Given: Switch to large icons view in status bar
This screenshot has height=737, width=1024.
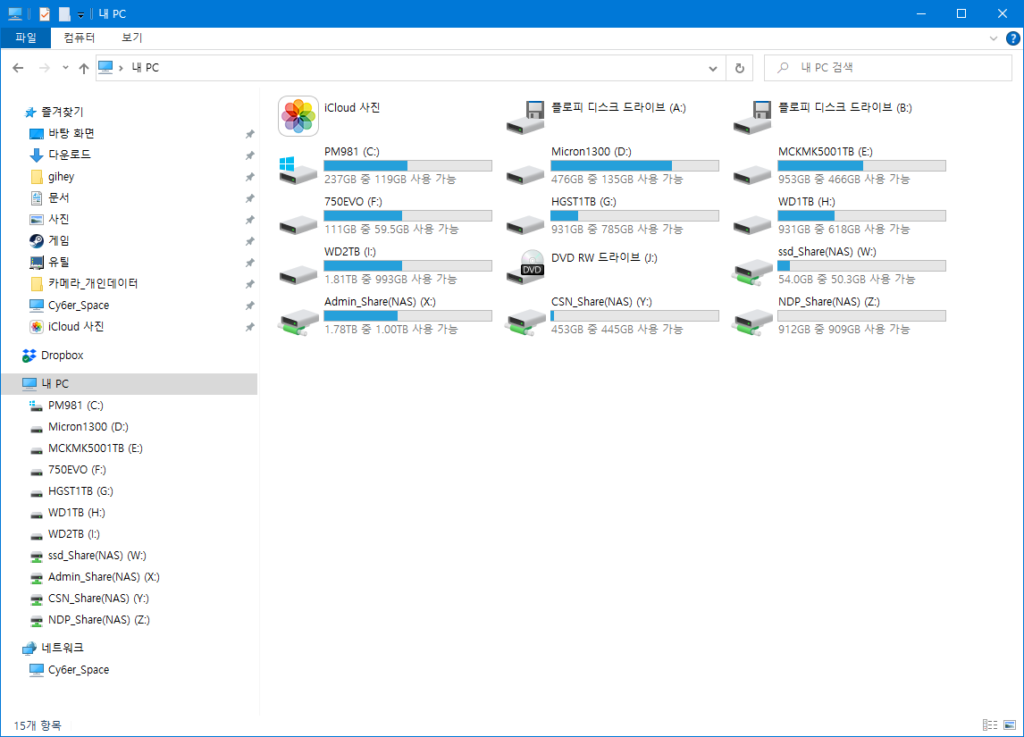Looking at the screenshot, I should [x=1008, y=725].
